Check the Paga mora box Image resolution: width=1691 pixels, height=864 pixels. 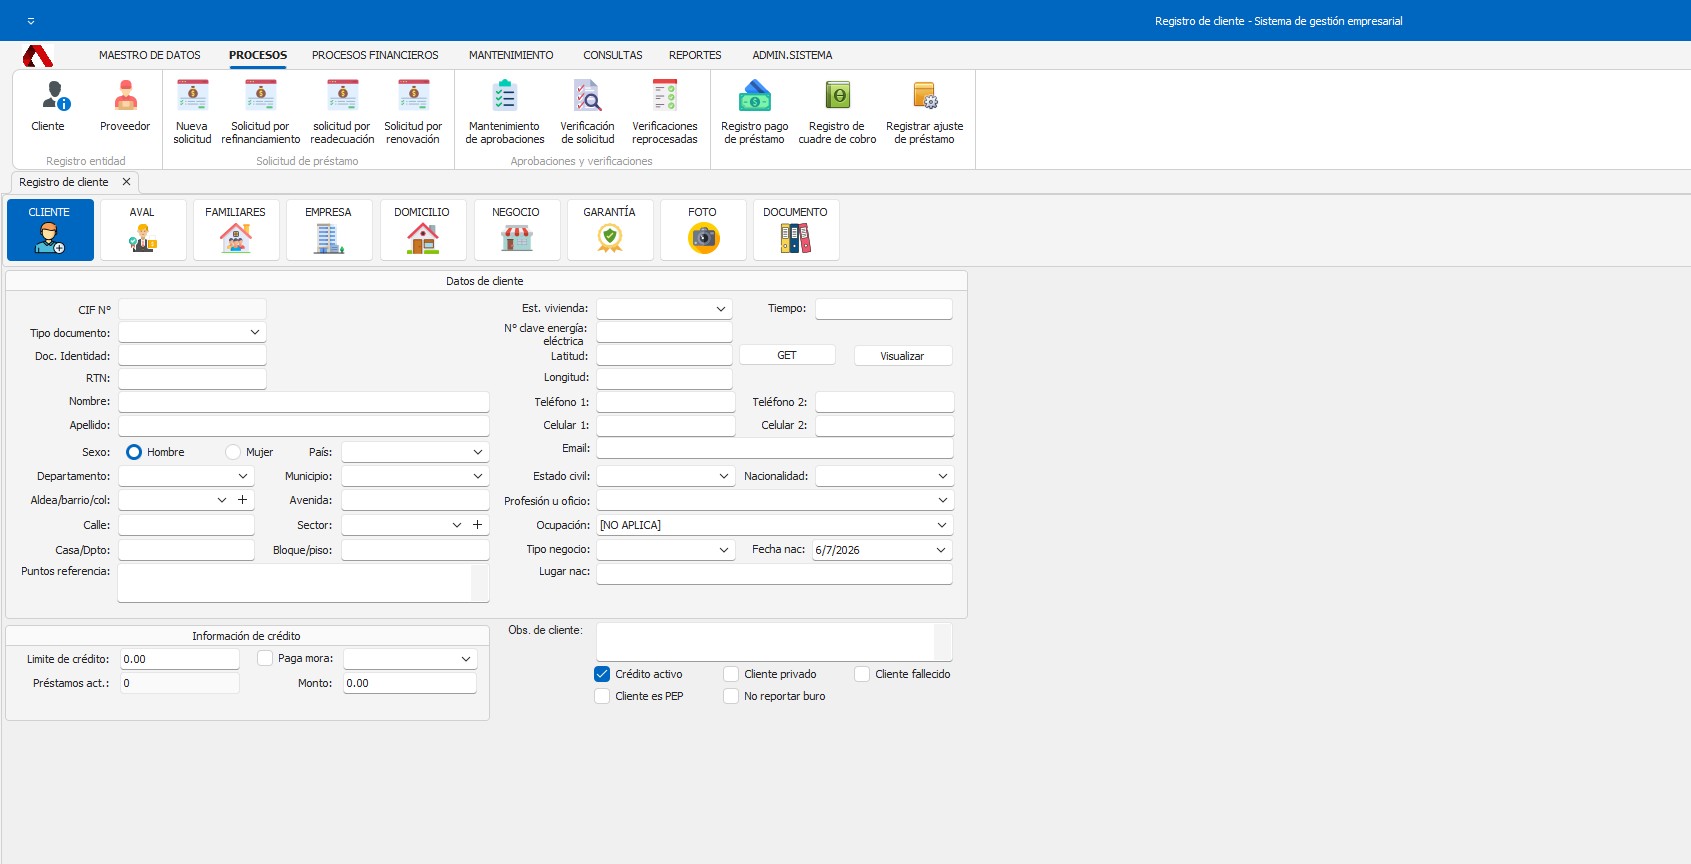coord(265,658)
